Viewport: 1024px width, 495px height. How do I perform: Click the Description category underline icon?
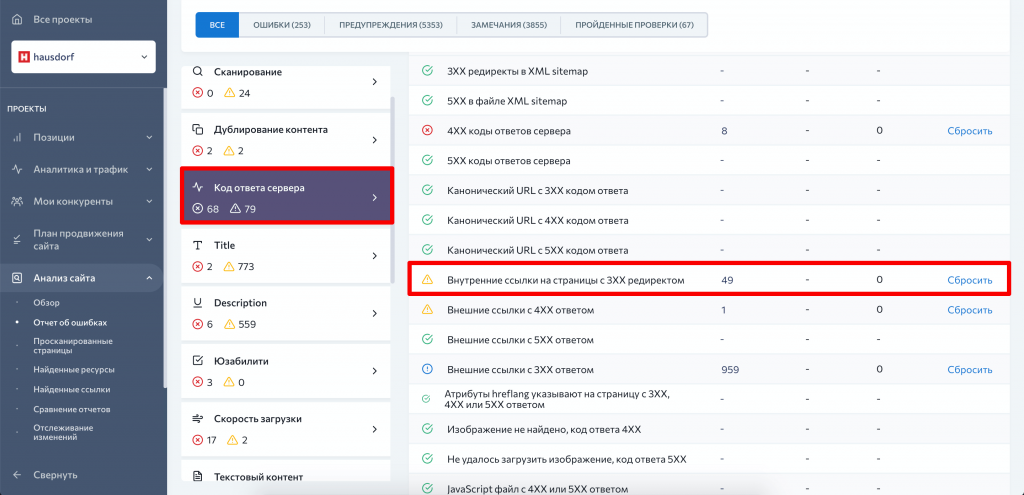pyautogui.click(x=197, y=303)
